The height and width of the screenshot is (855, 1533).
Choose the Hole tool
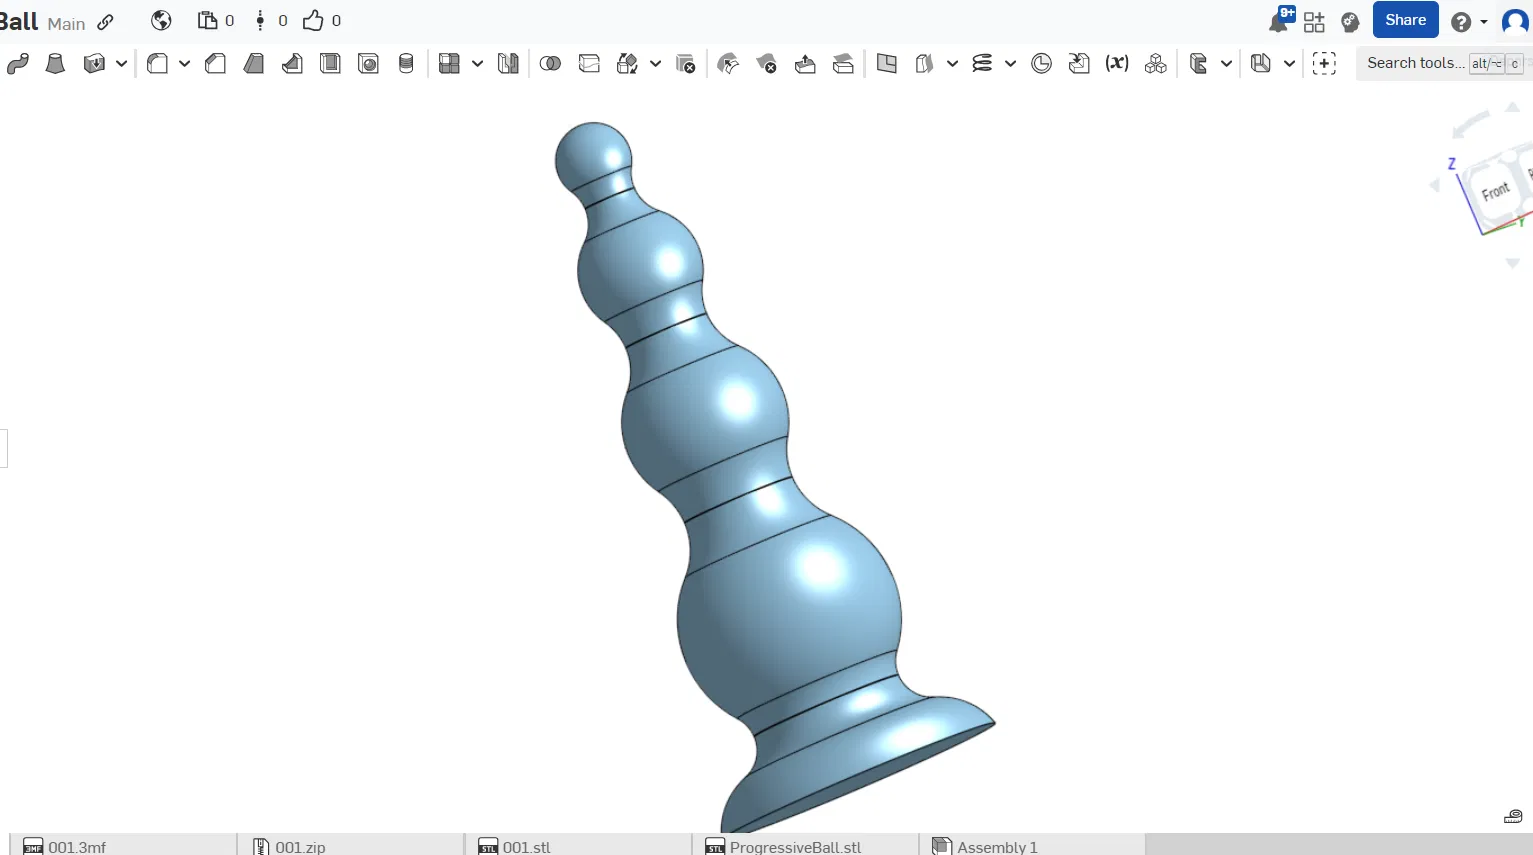point(368,64)
